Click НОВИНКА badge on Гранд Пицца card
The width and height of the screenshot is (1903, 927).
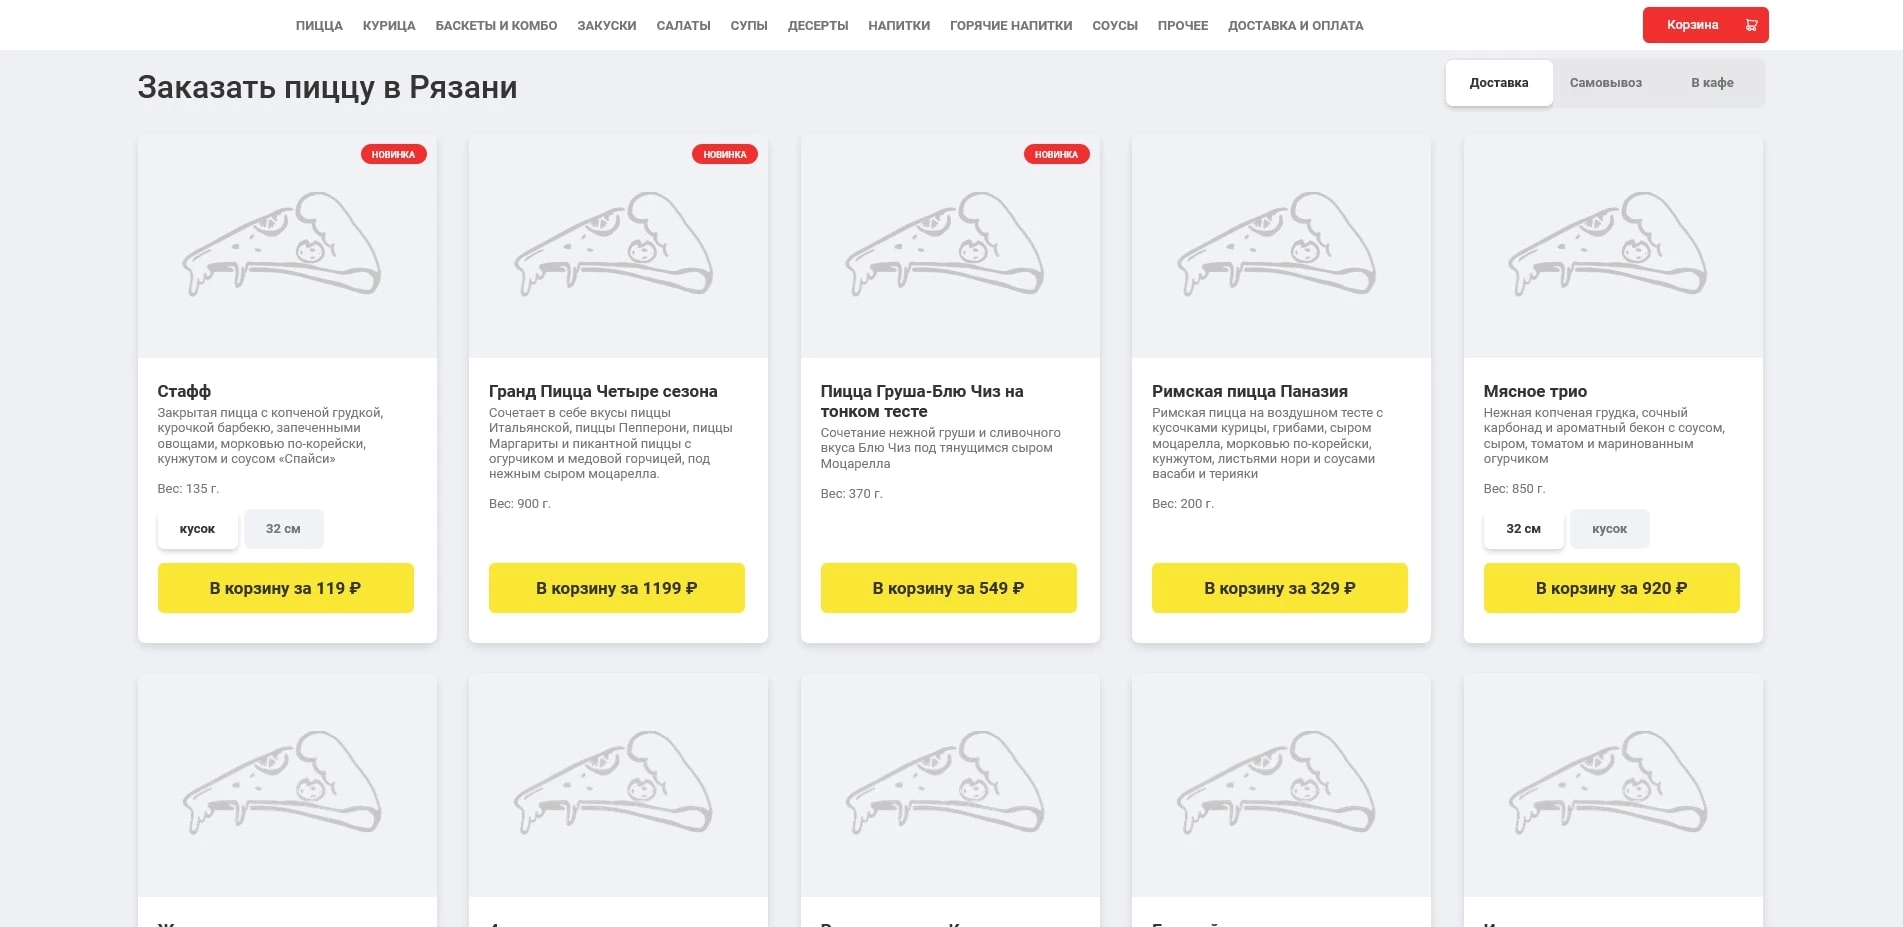pos(725,154)
